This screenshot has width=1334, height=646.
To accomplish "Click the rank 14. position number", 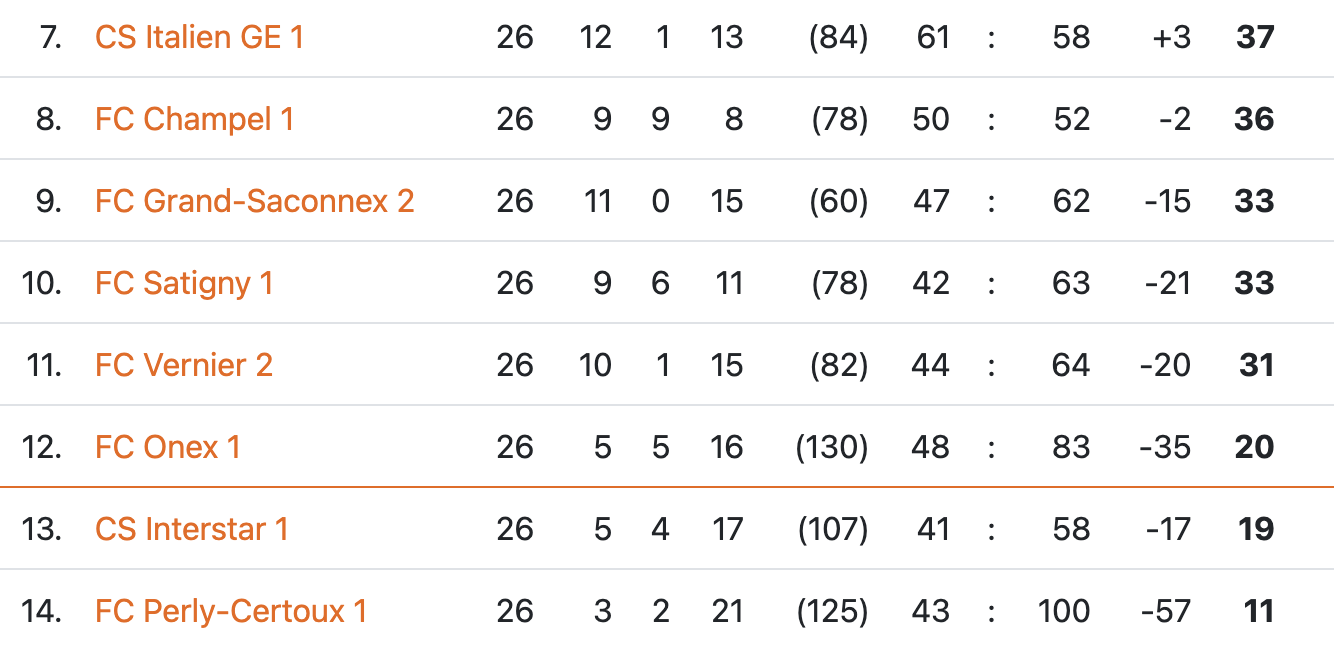I will click(41, 611).
